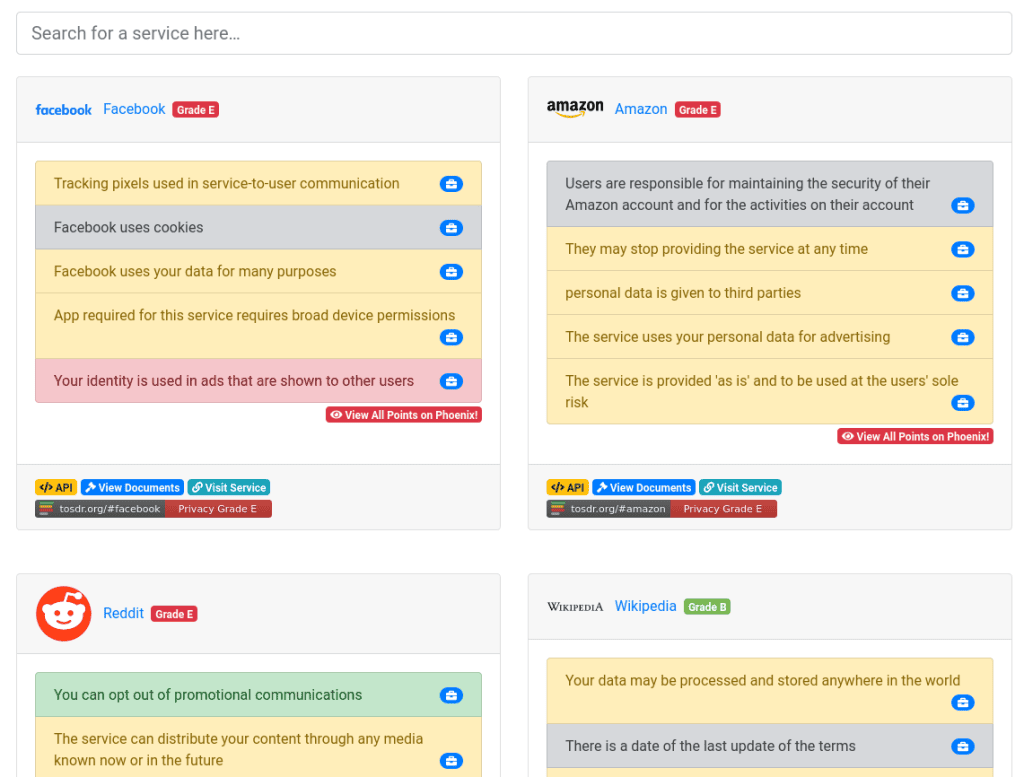The width and height of the screenshot is (1024, 777).
Task: Click the search for a service input field
Action: tap(514, 33)
